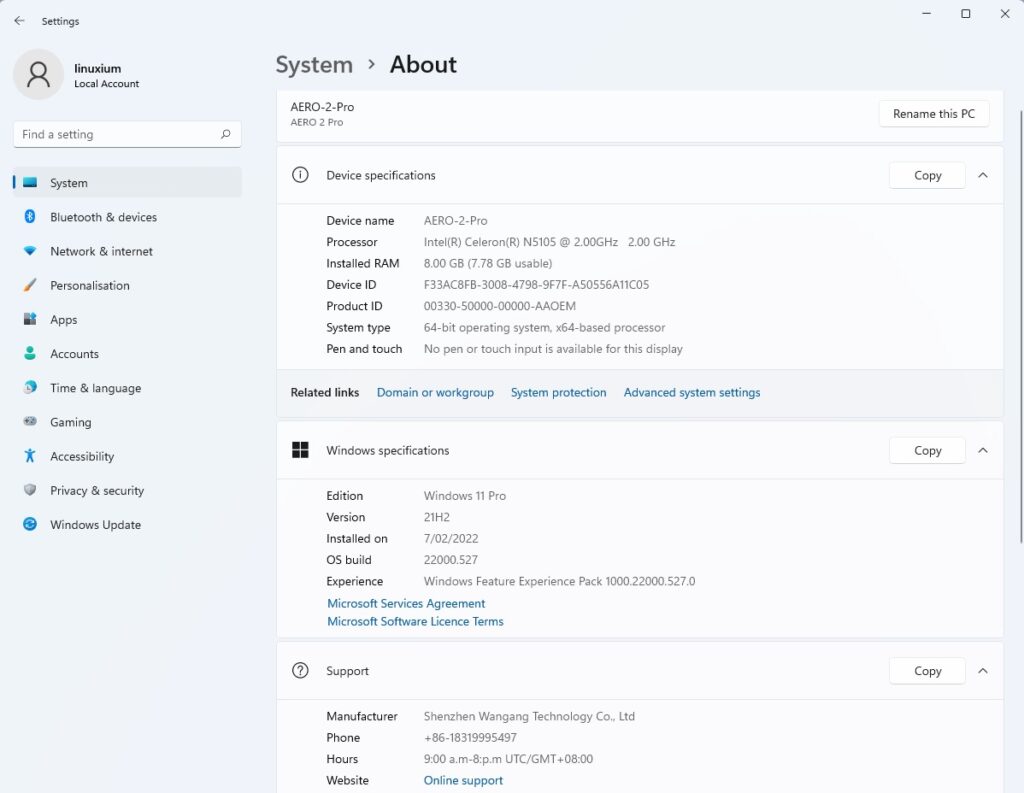Select Time & language in sidebar
Viewport: 1024px width, 793px height.
click(x=95, y=388)
